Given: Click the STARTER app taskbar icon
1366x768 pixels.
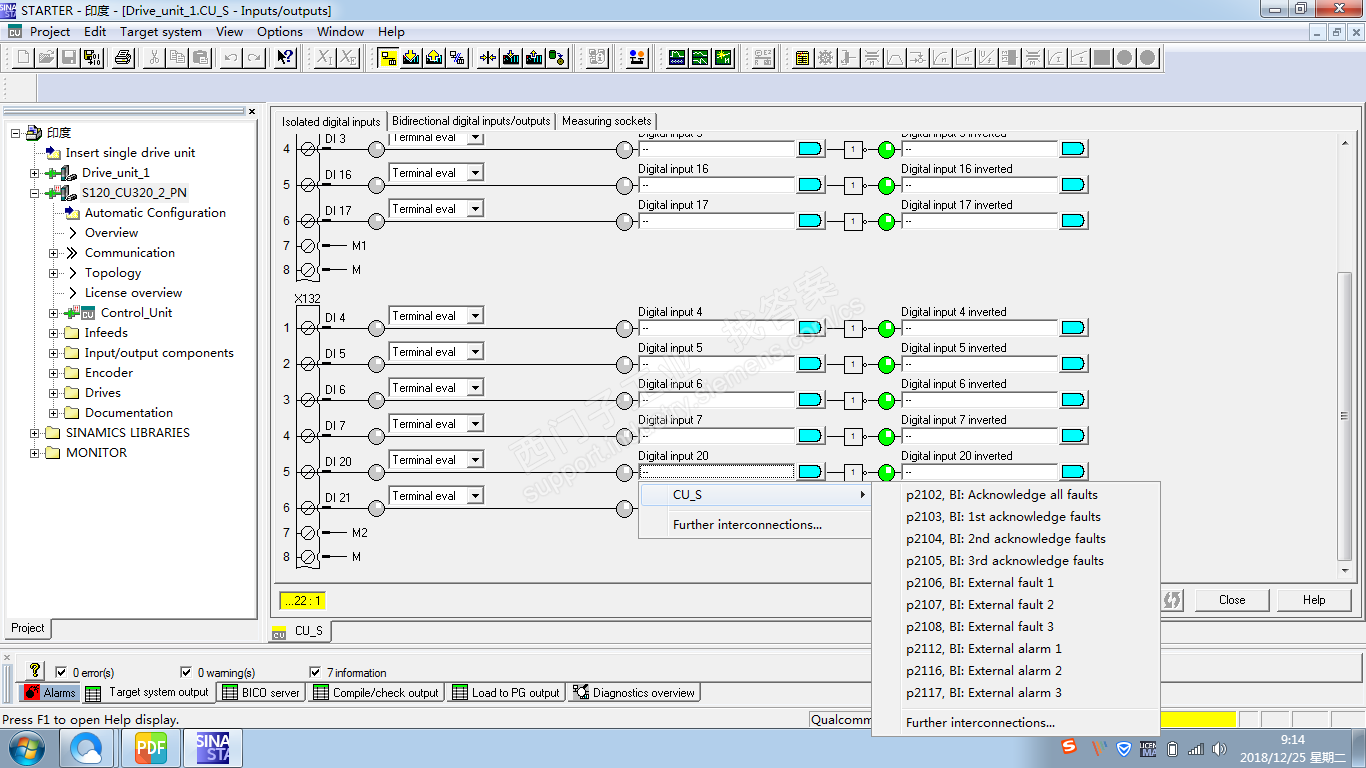Looking at the screenshot, I should coord(212,748).
